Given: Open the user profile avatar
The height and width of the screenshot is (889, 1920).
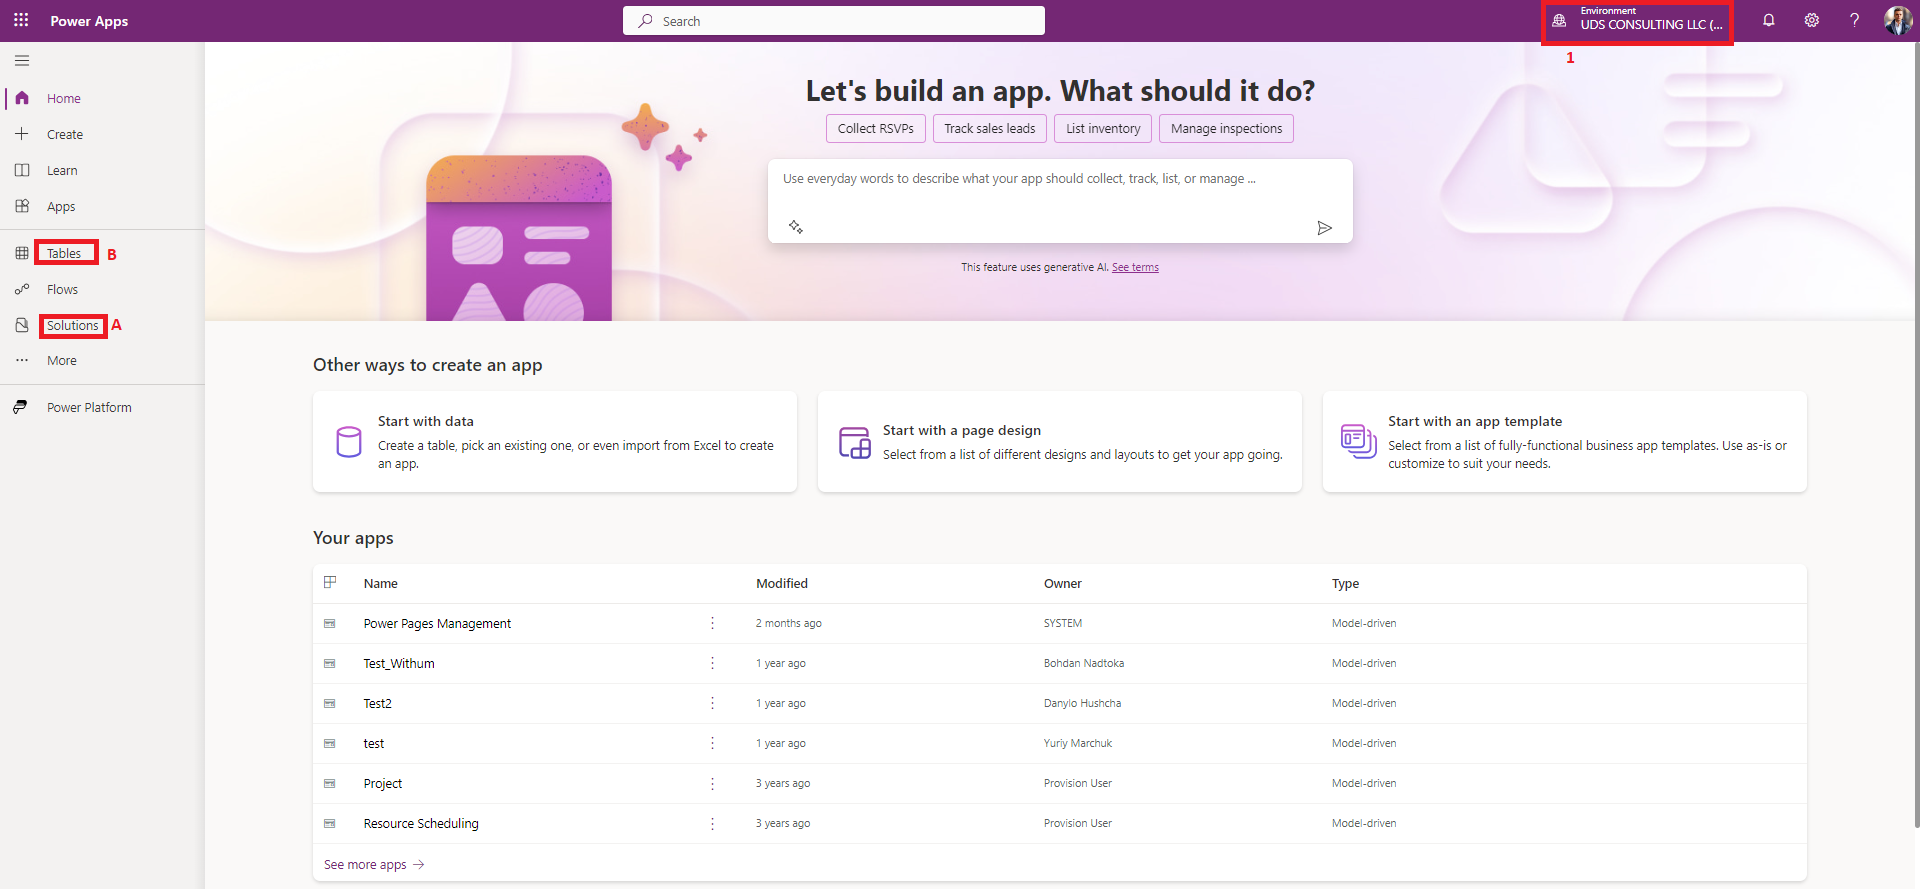Looking at the screenshot, I should tap(1898, 20).
